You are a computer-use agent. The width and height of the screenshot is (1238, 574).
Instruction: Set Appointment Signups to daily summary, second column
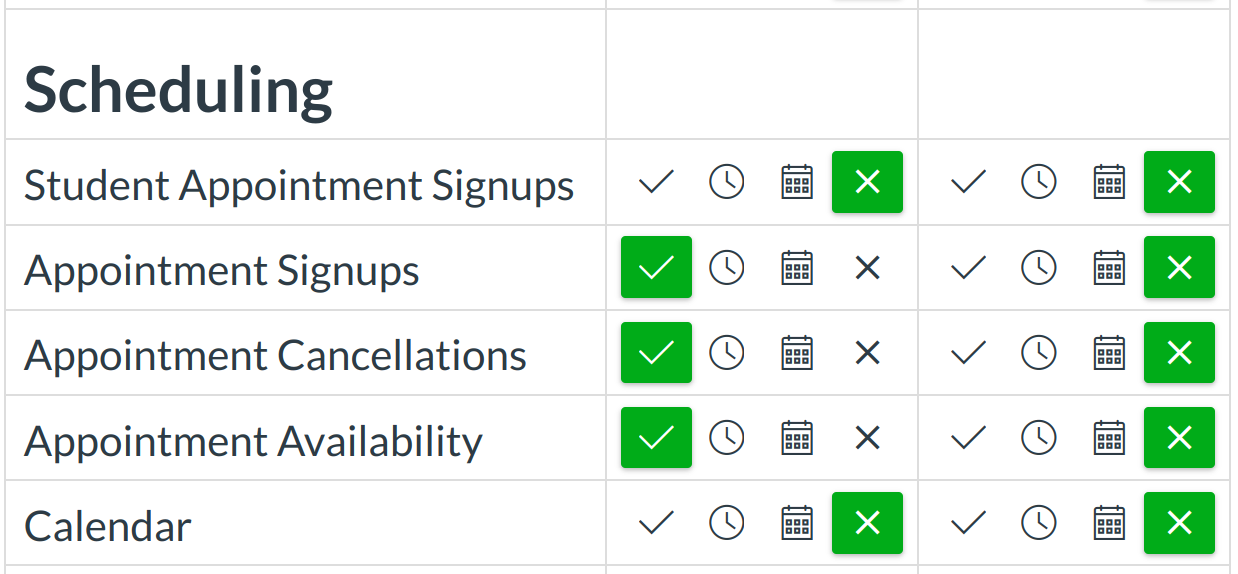(1039, 267)
